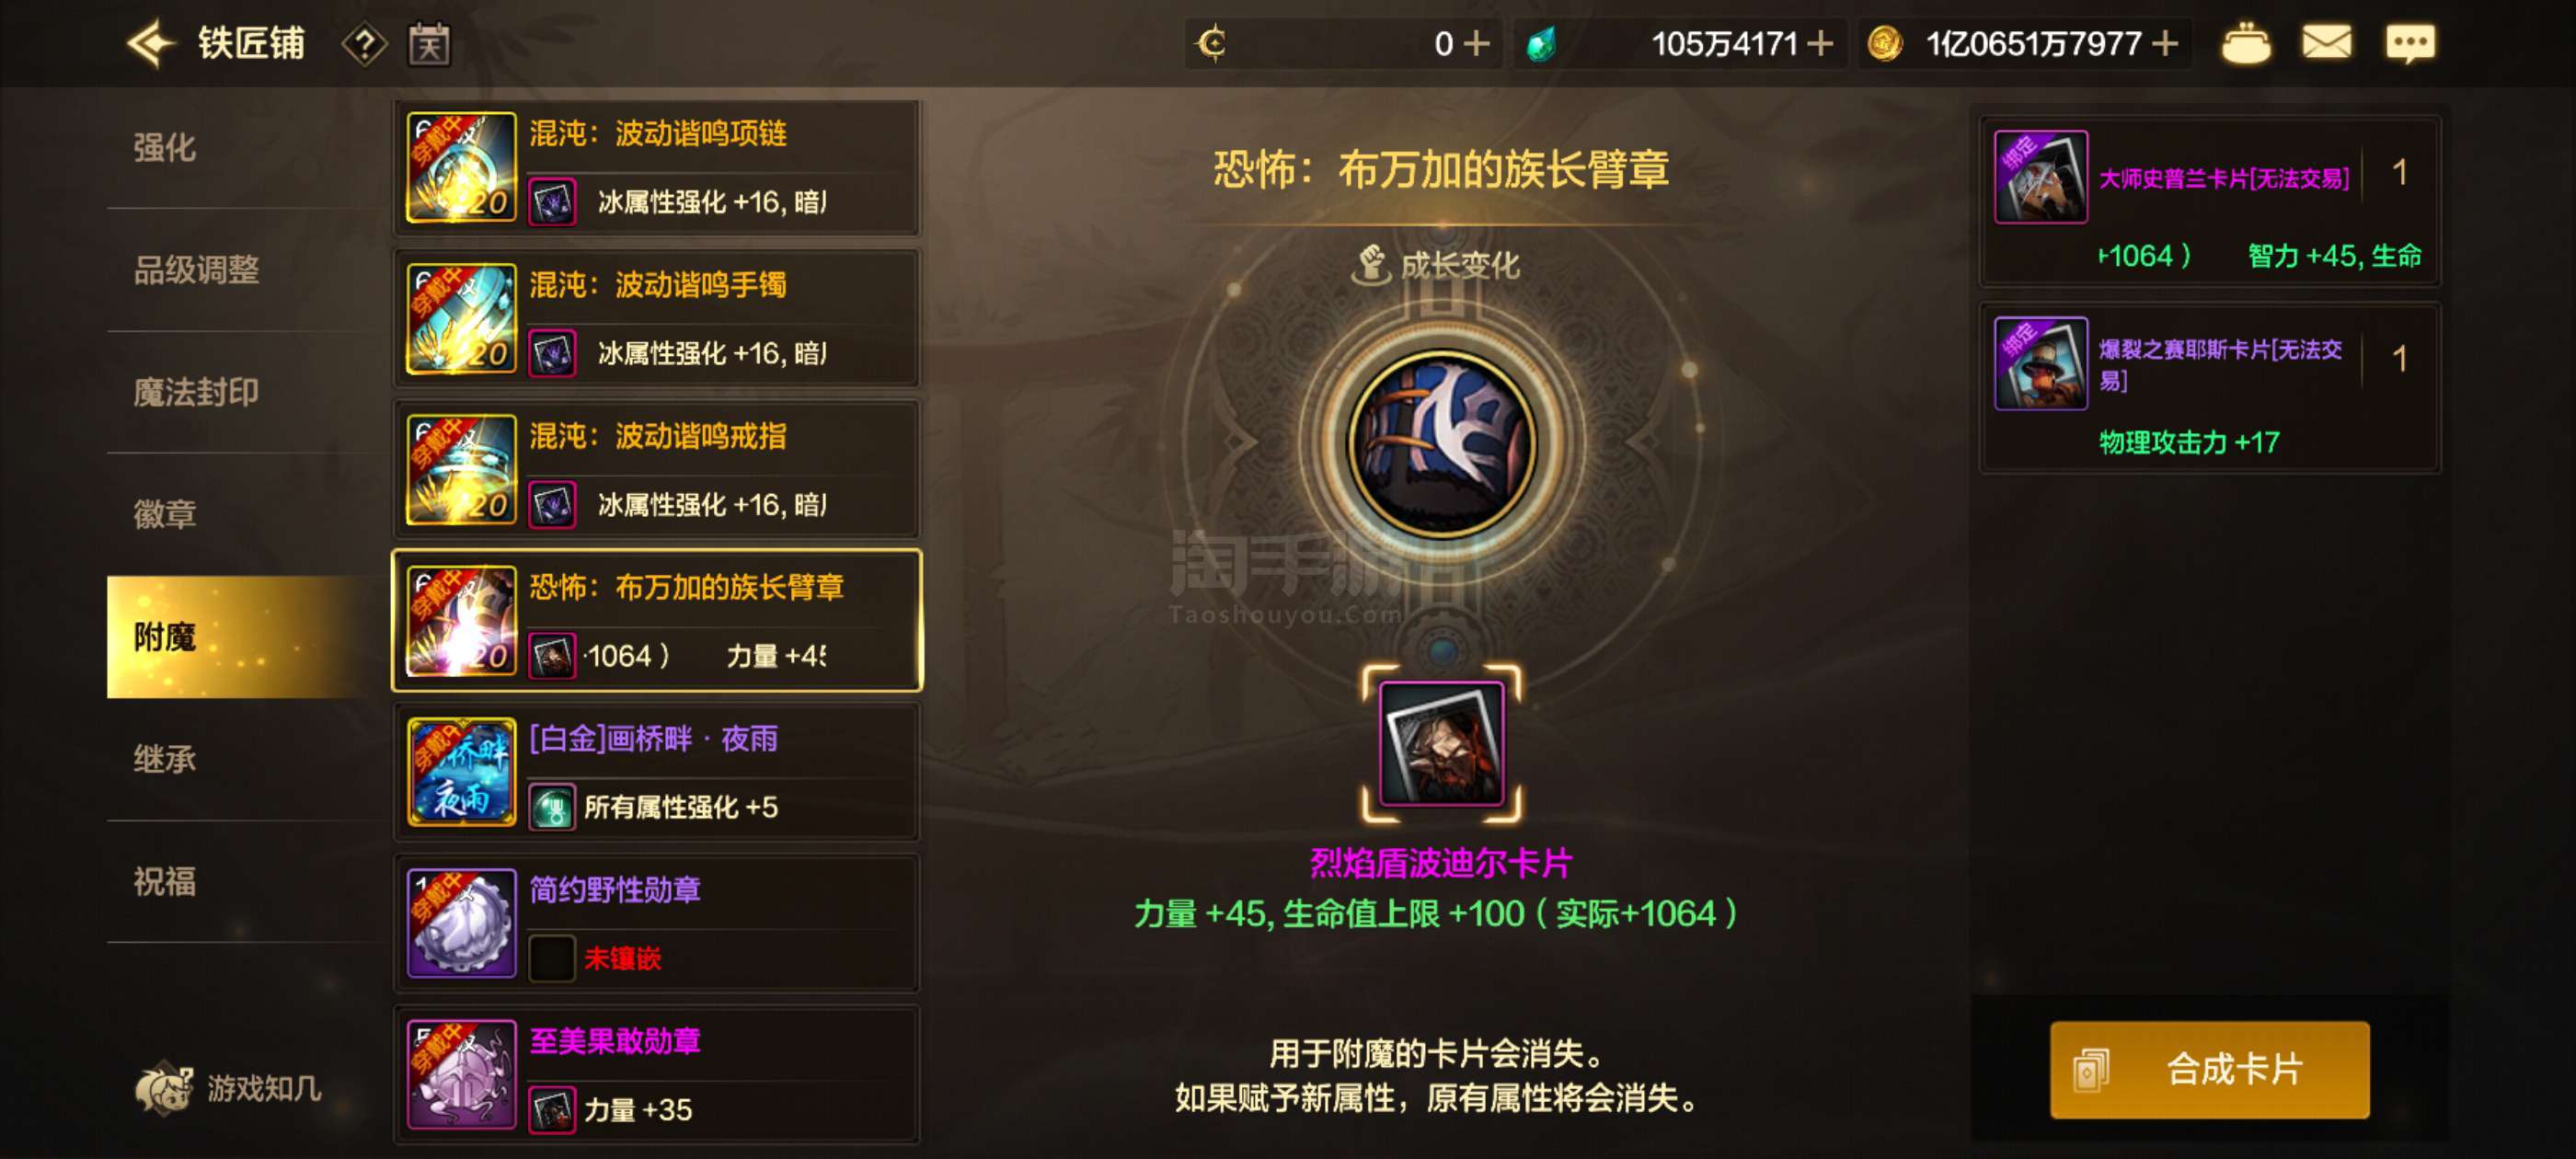Add gems via plus beside 105万4171

pyautogui.click(x=1820, y=44)
